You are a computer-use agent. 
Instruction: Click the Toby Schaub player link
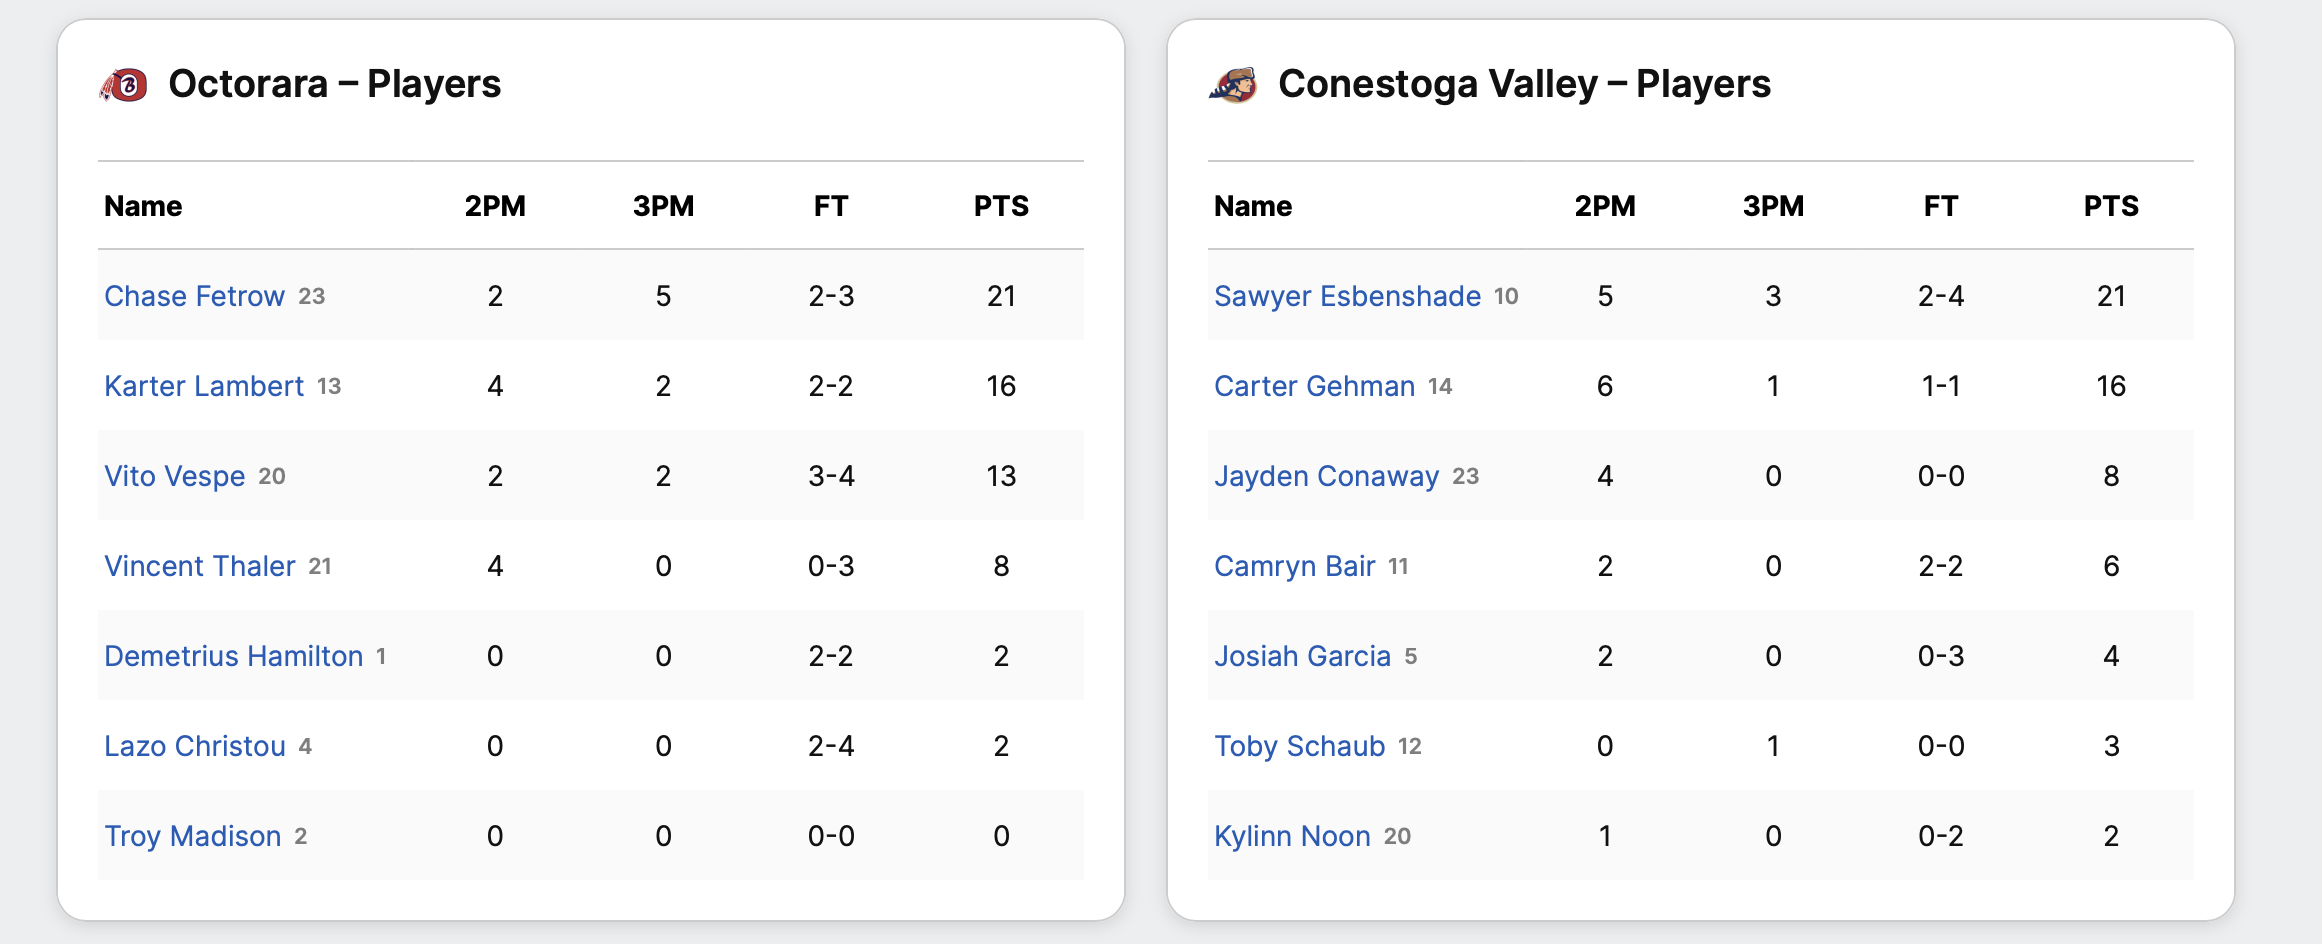click(x=1299, y=746)
